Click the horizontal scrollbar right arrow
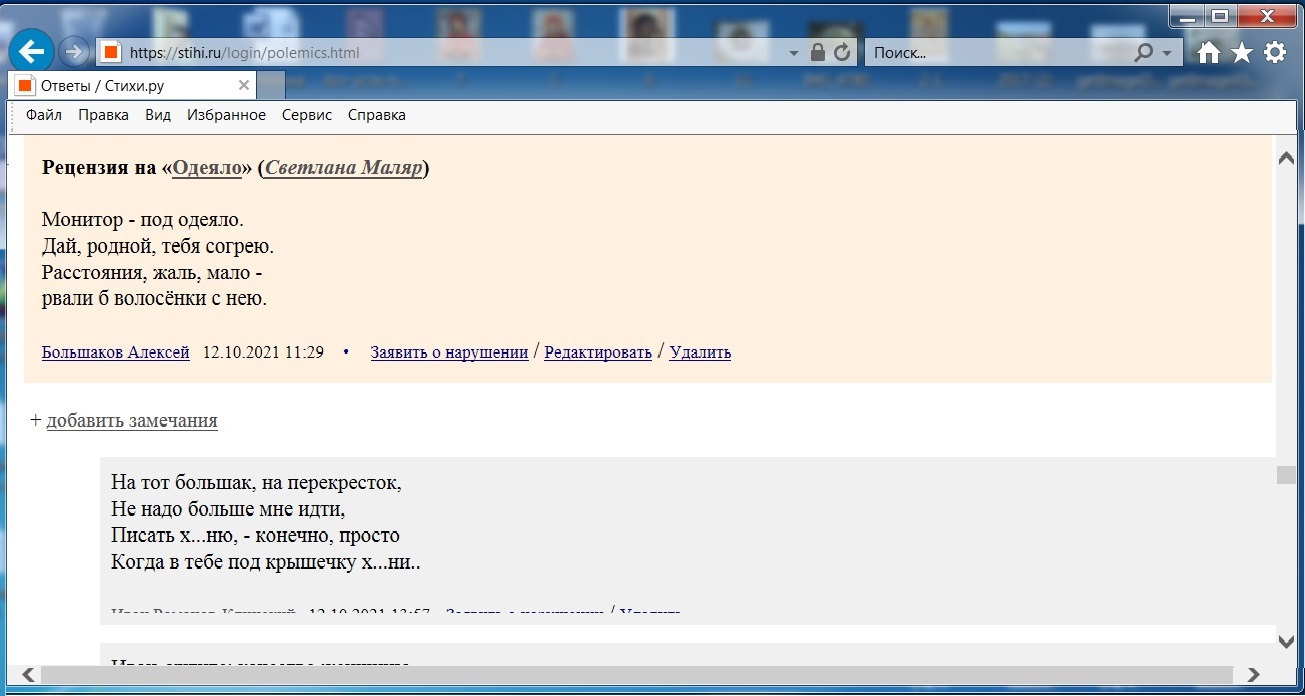1305x696 pixels. 1253,675
